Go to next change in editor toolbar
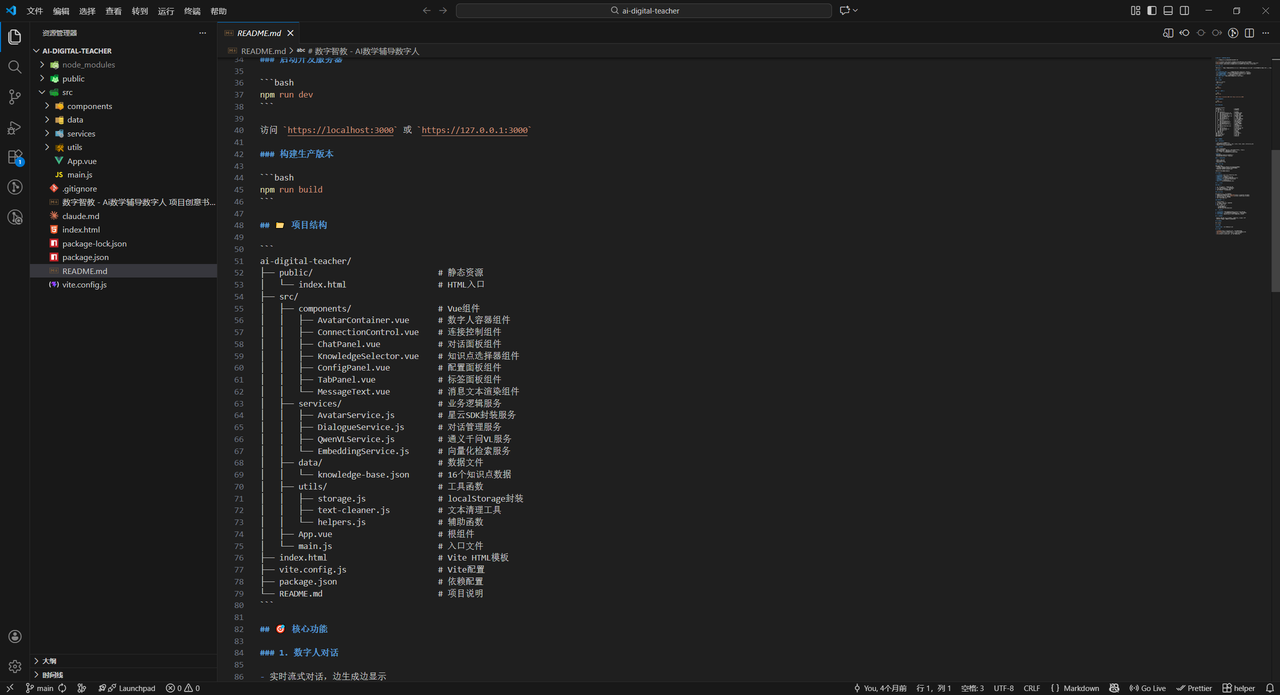The height and width of the screenshot is (695, 1280). [x=1217, y=32]
